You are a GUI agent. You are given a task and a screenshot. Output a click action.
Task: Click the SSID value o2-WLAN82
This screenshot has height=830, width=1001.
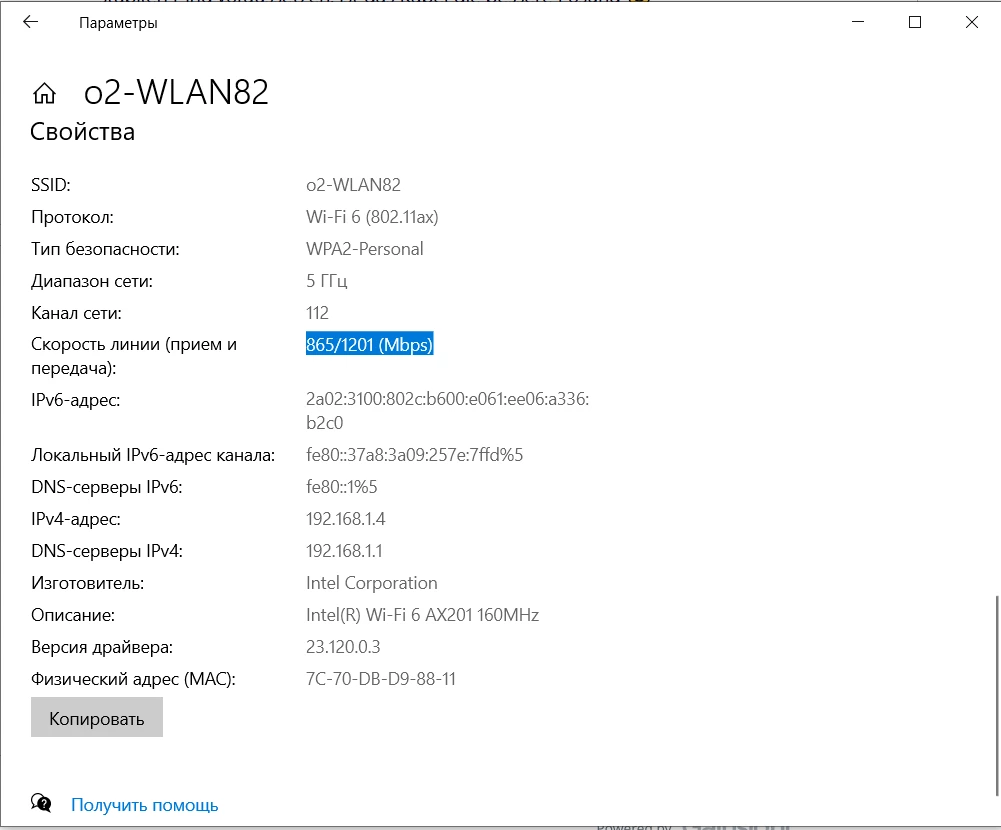coord(353,185)
